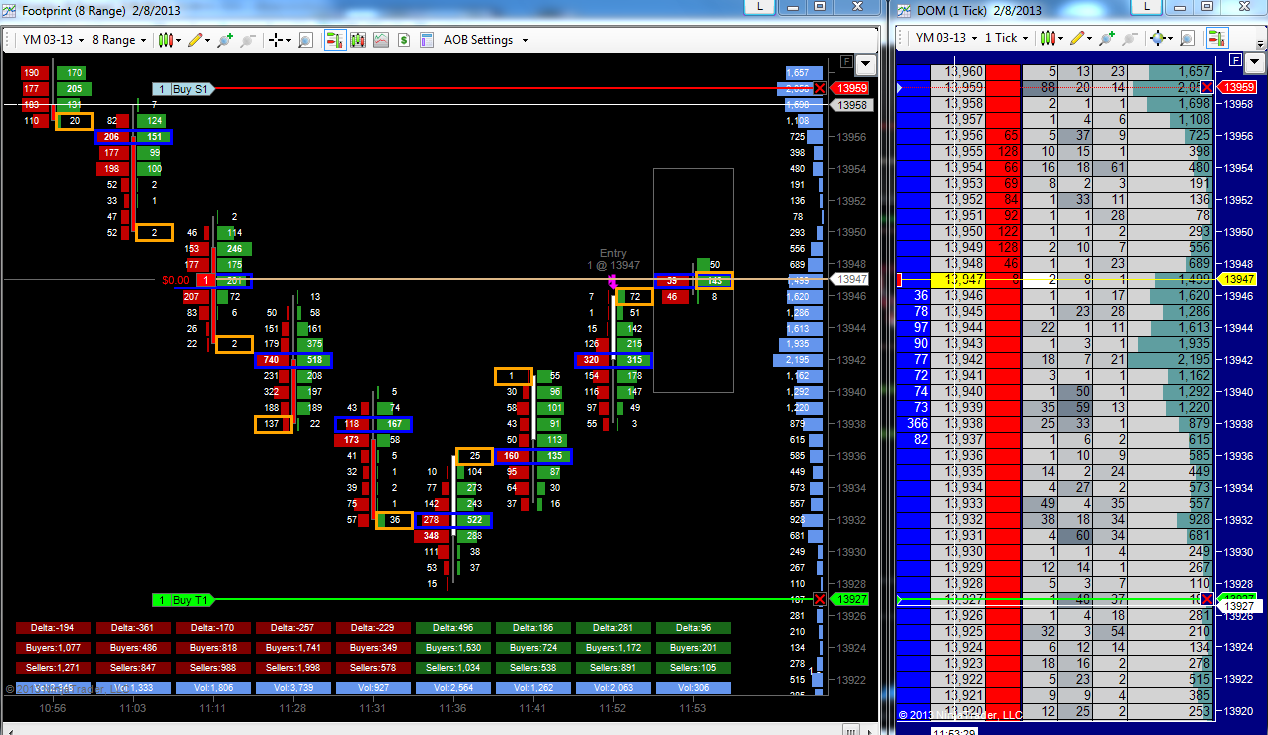Click the 13947 price marker in Footprint

(x=851, y=279)
